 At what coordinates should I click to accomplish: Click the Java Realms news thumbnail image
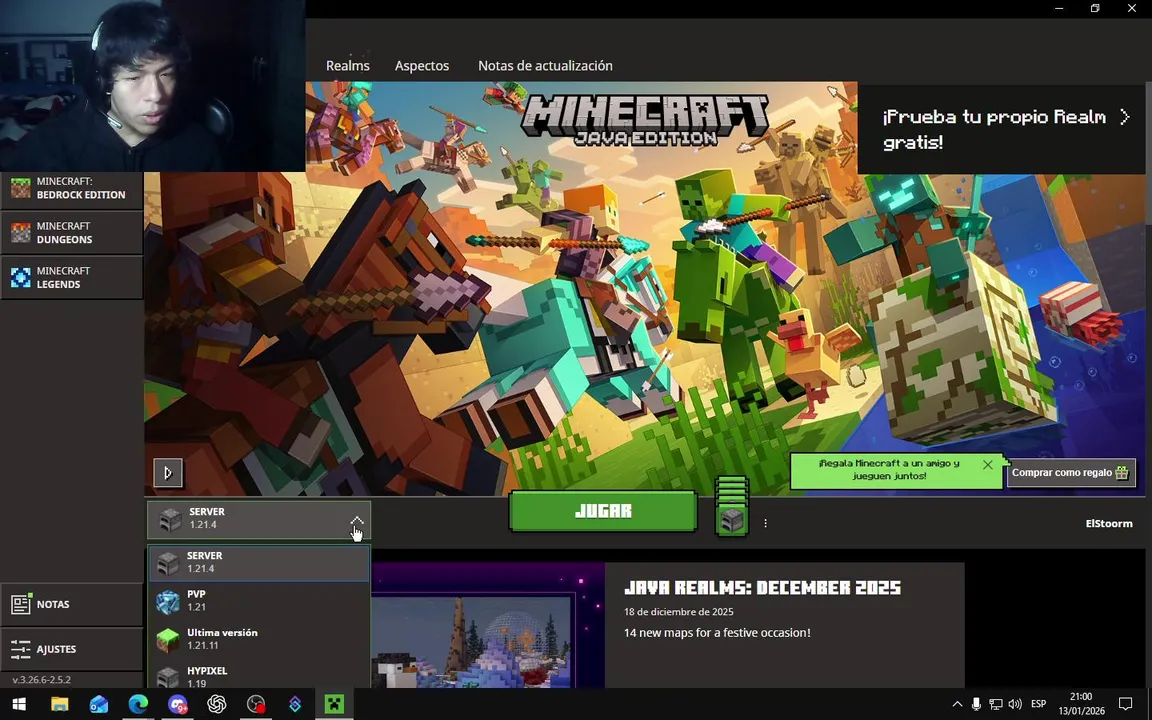(x=488, y=625)
